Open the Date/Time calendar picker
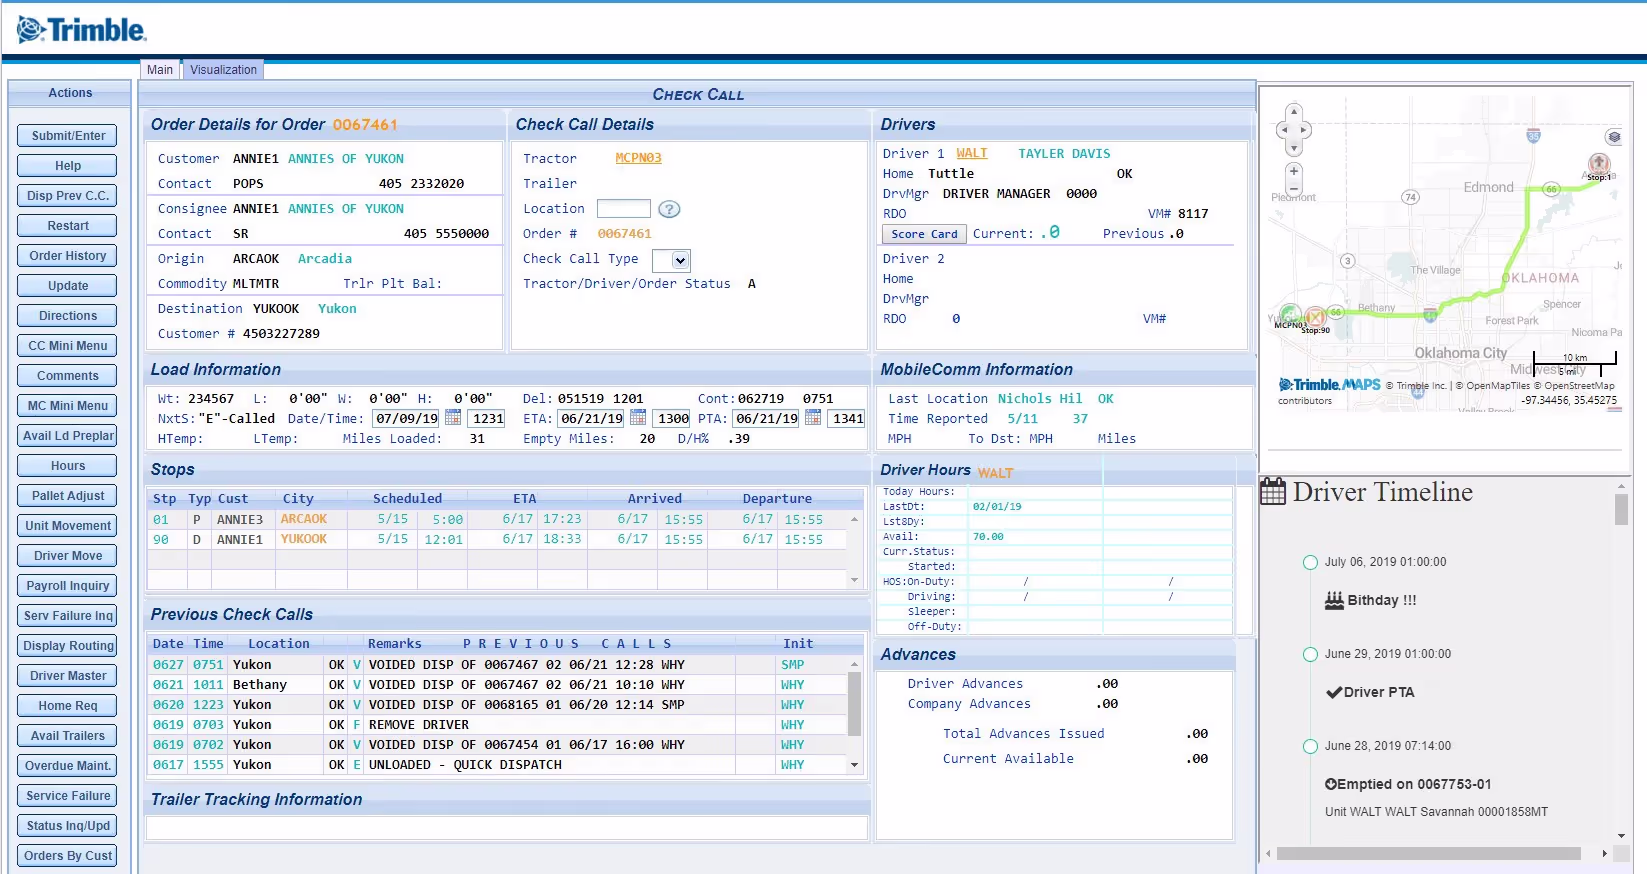Viewport: 1647px width, 874px height. (453, 418)
